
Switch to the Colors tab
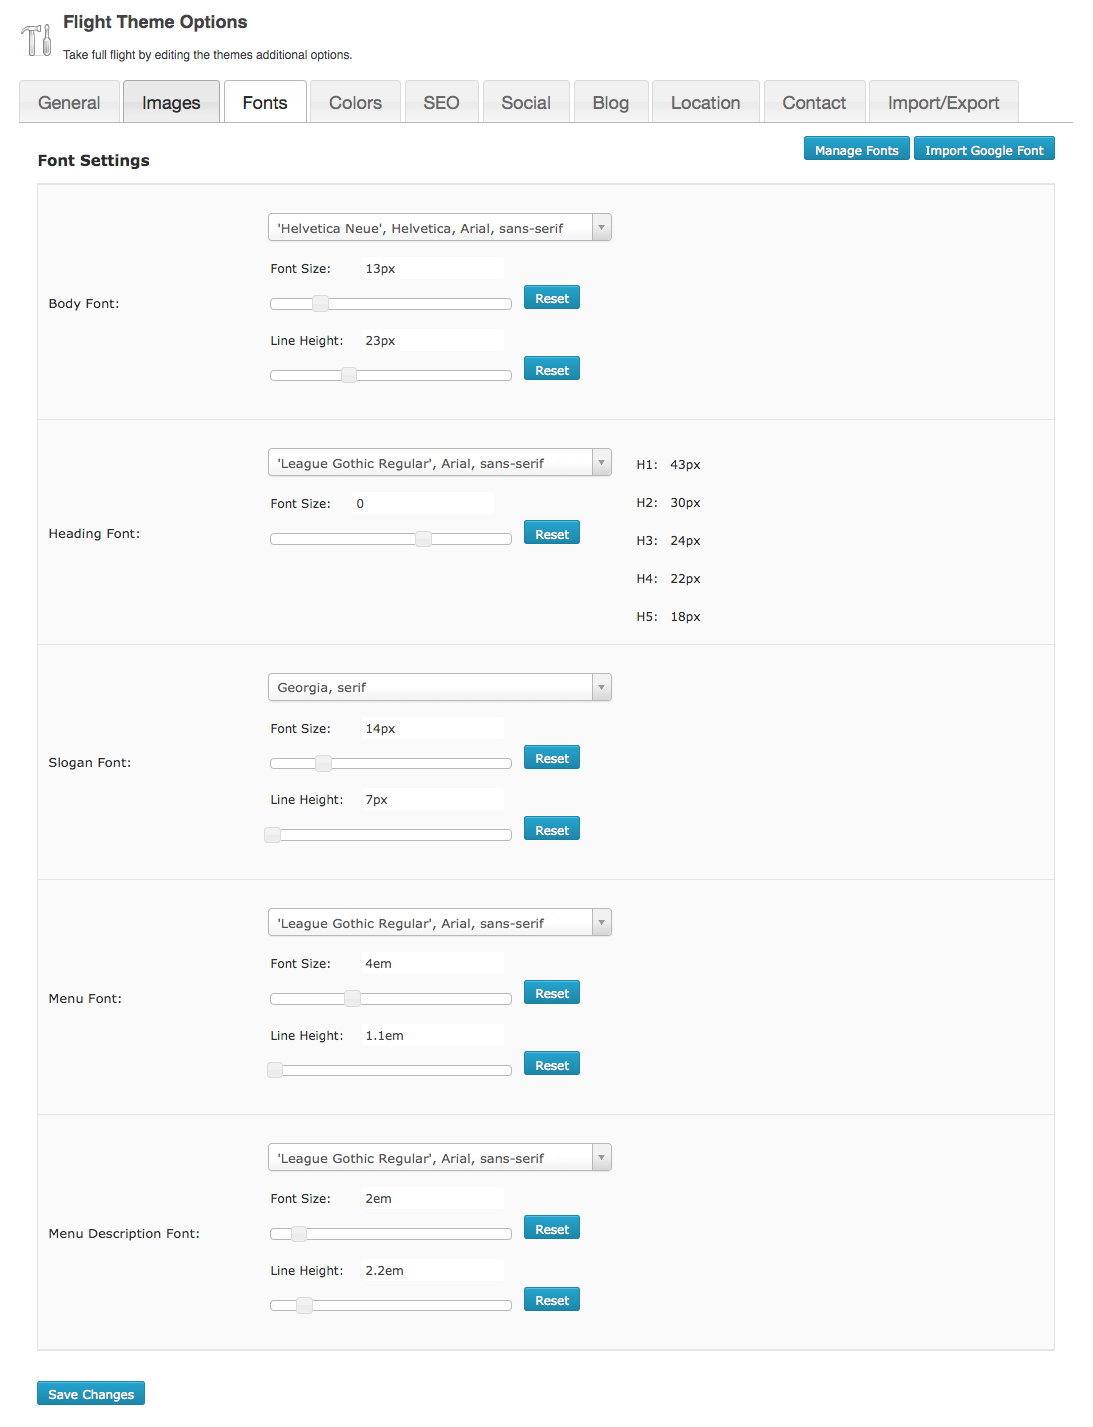355,103
